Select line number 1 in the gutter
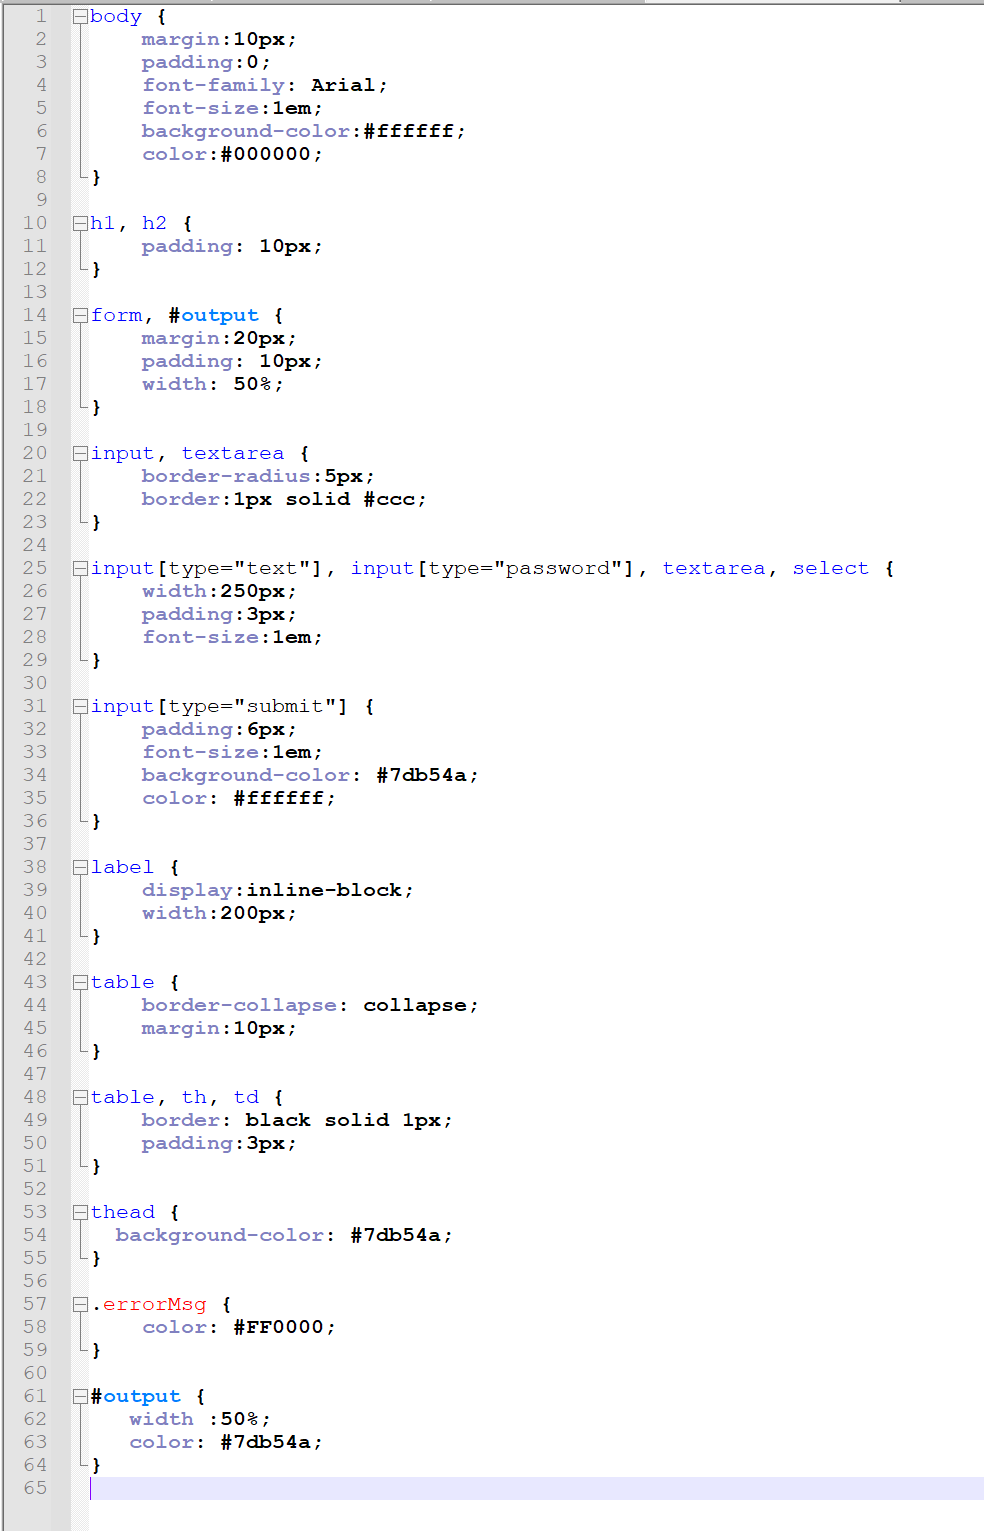Image resolution: width=984 pixels, height=1531 pixels. [x=40, y=15]
